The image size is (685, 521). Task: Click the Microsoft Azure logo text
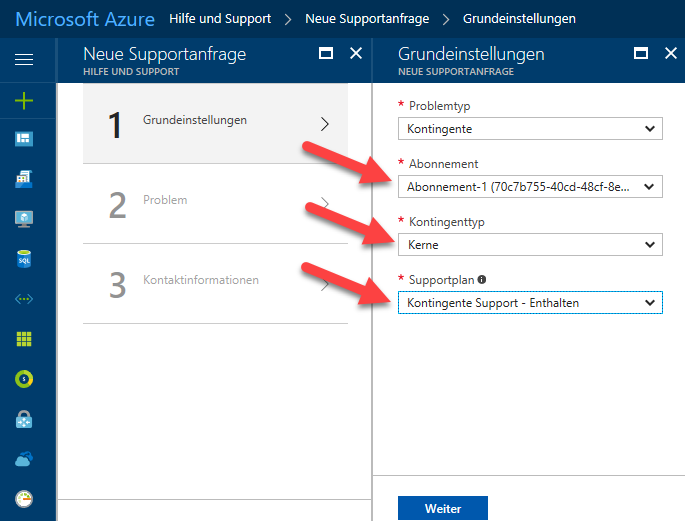[x=85, y=19]
